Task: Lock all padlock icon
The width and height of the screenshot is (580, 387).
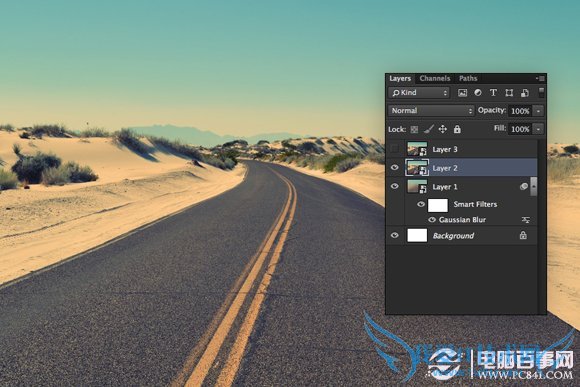Action: coord(457,129)
